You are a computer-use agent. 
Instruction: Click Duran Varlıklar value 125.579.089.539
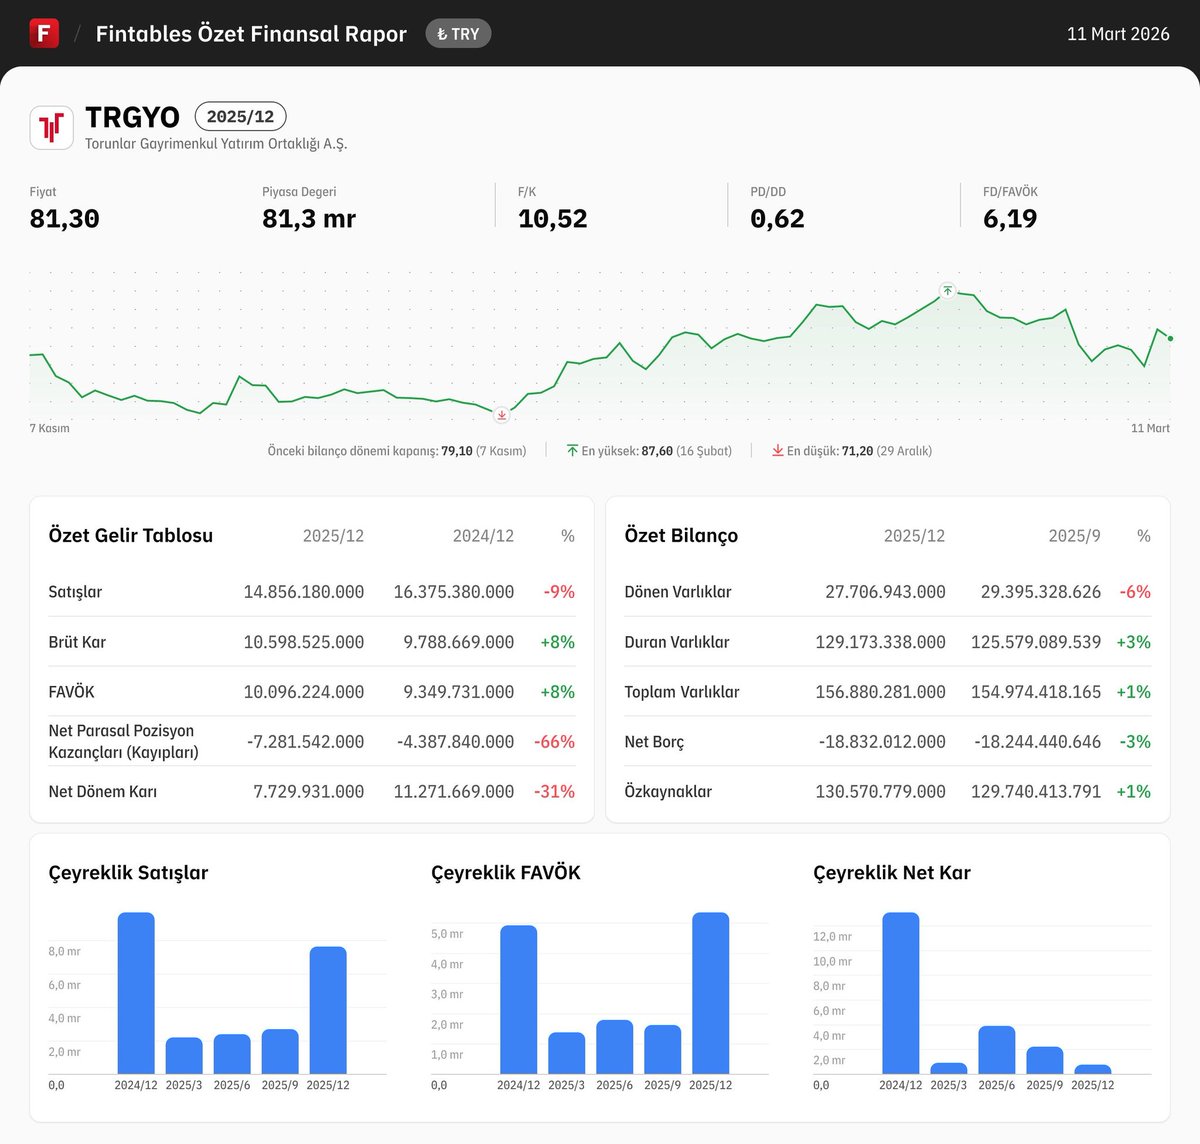click(x=1036, y=642)
